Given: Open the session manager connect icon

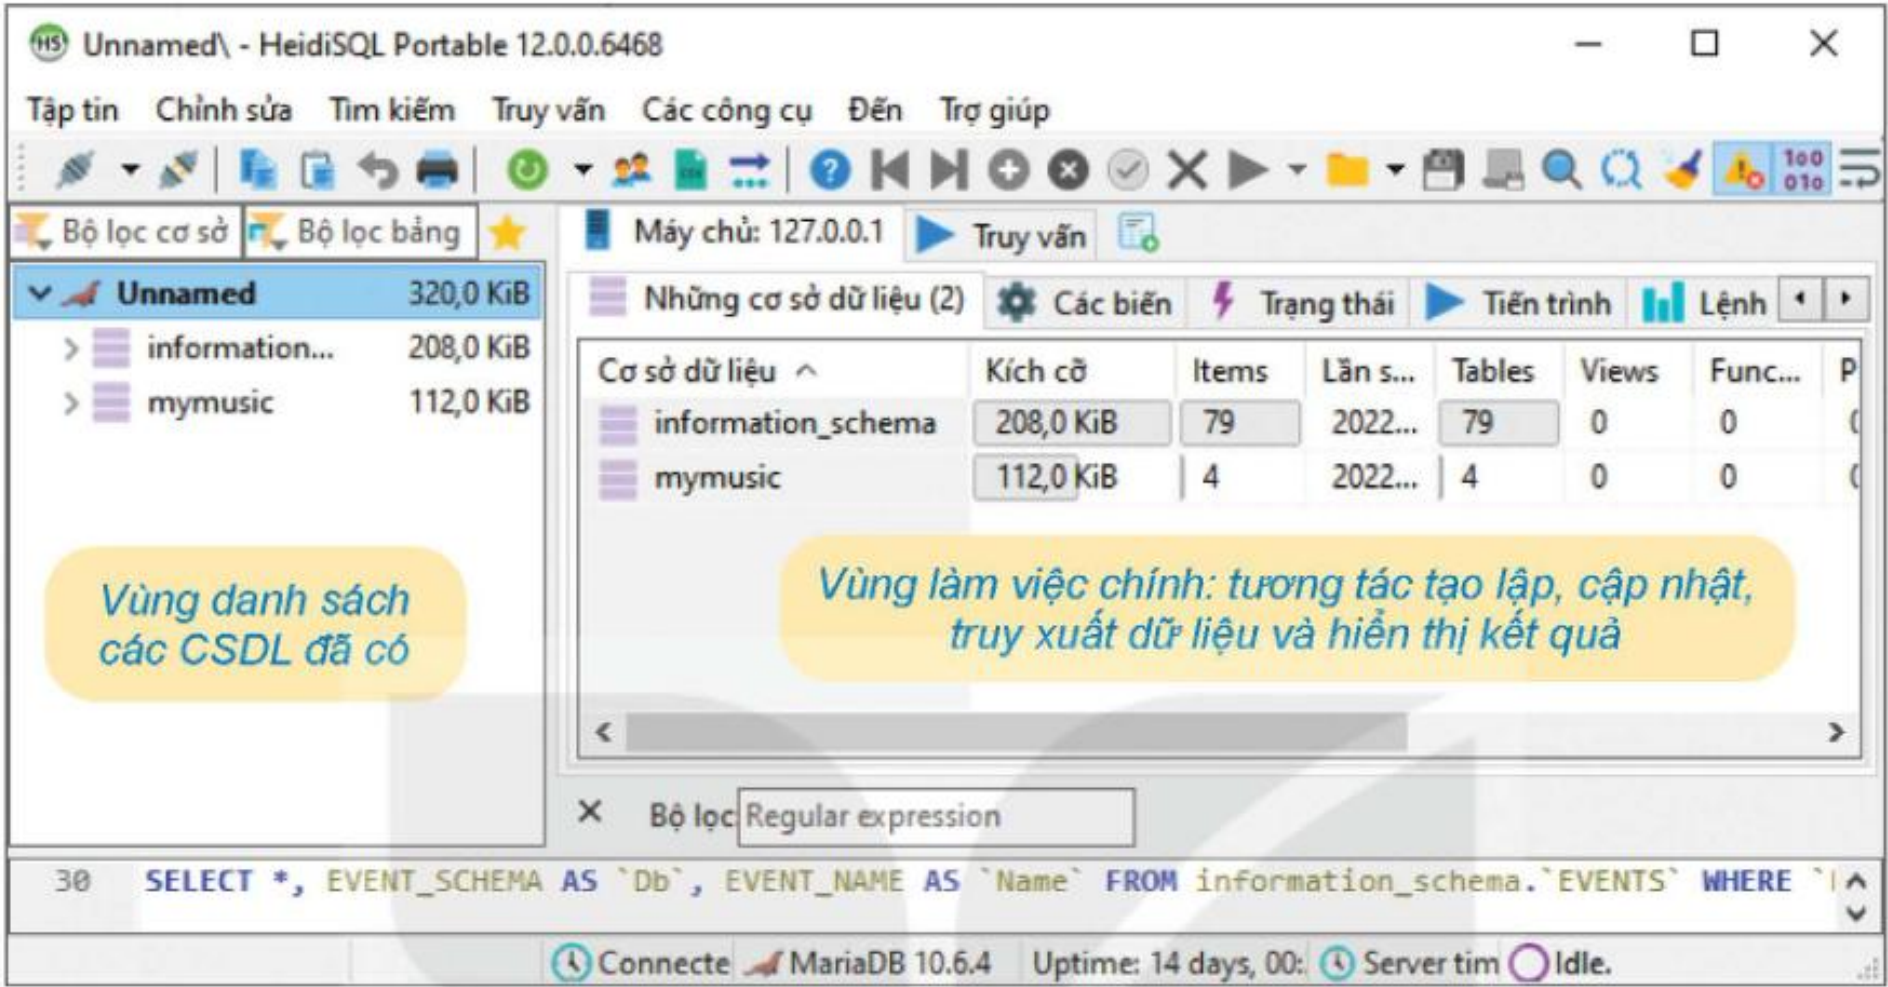Looking at the screenshot, I should (x=75, y=169).
